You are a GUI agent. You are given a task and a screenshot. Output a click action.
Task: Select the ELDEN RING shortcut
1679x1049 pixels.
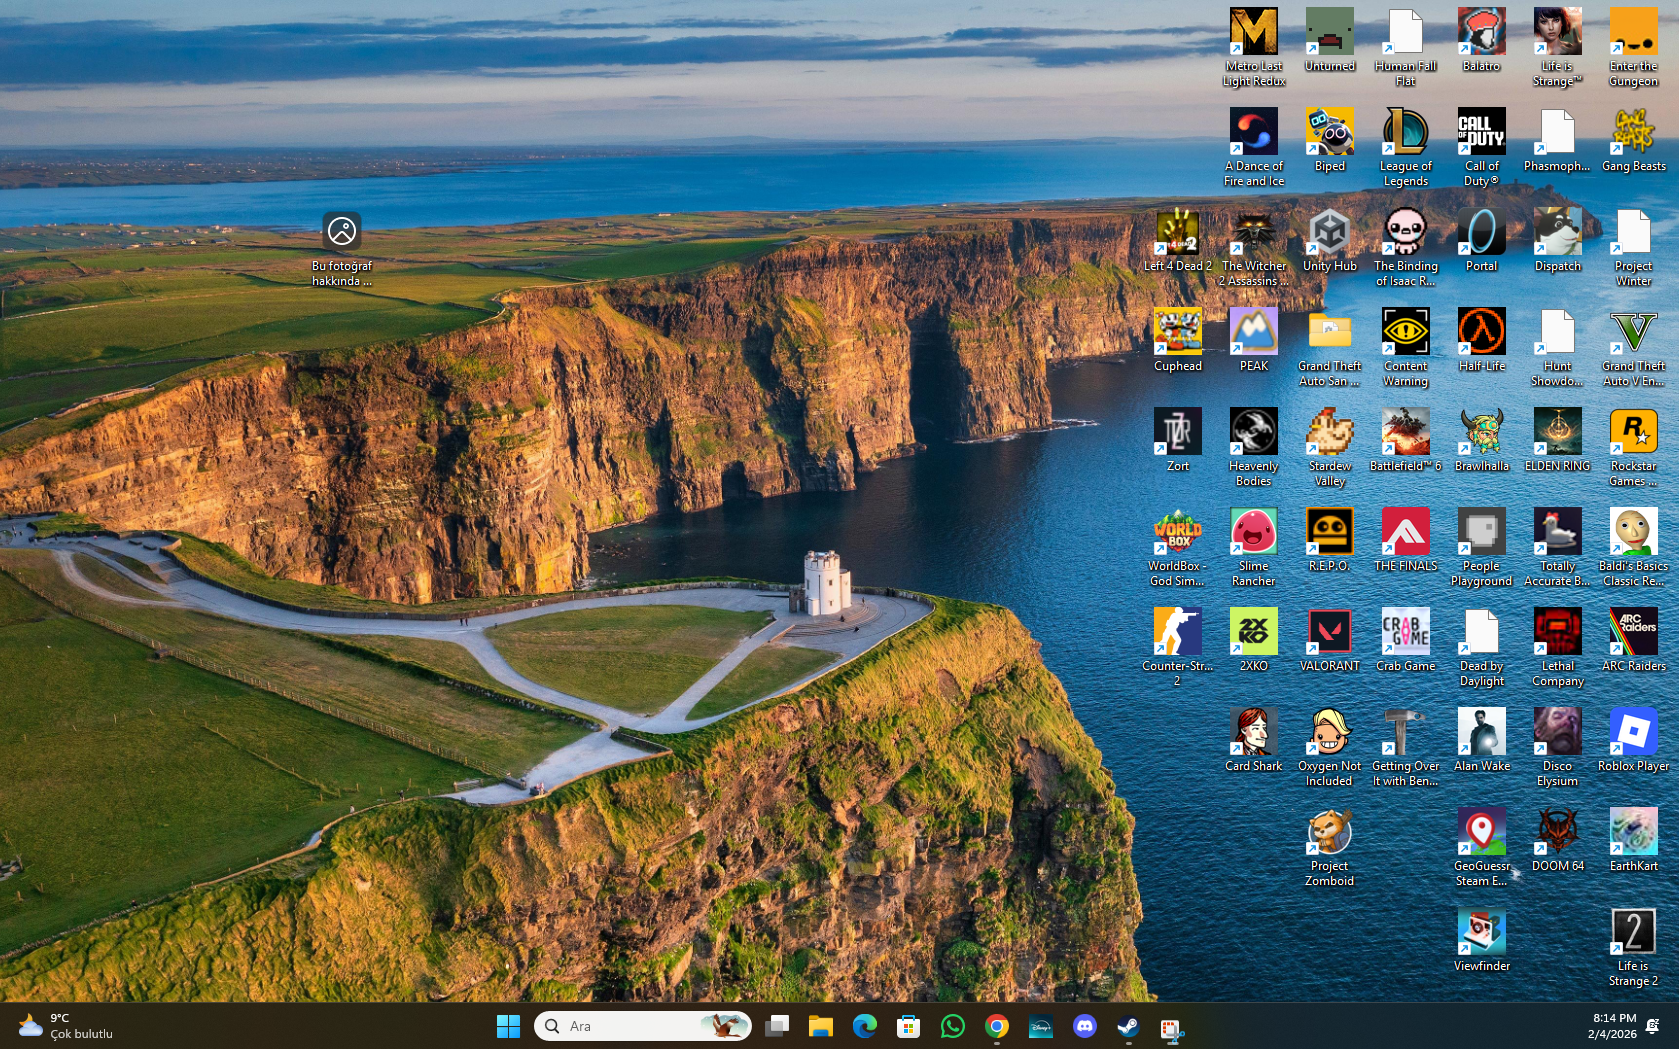tap(1557, 433)
